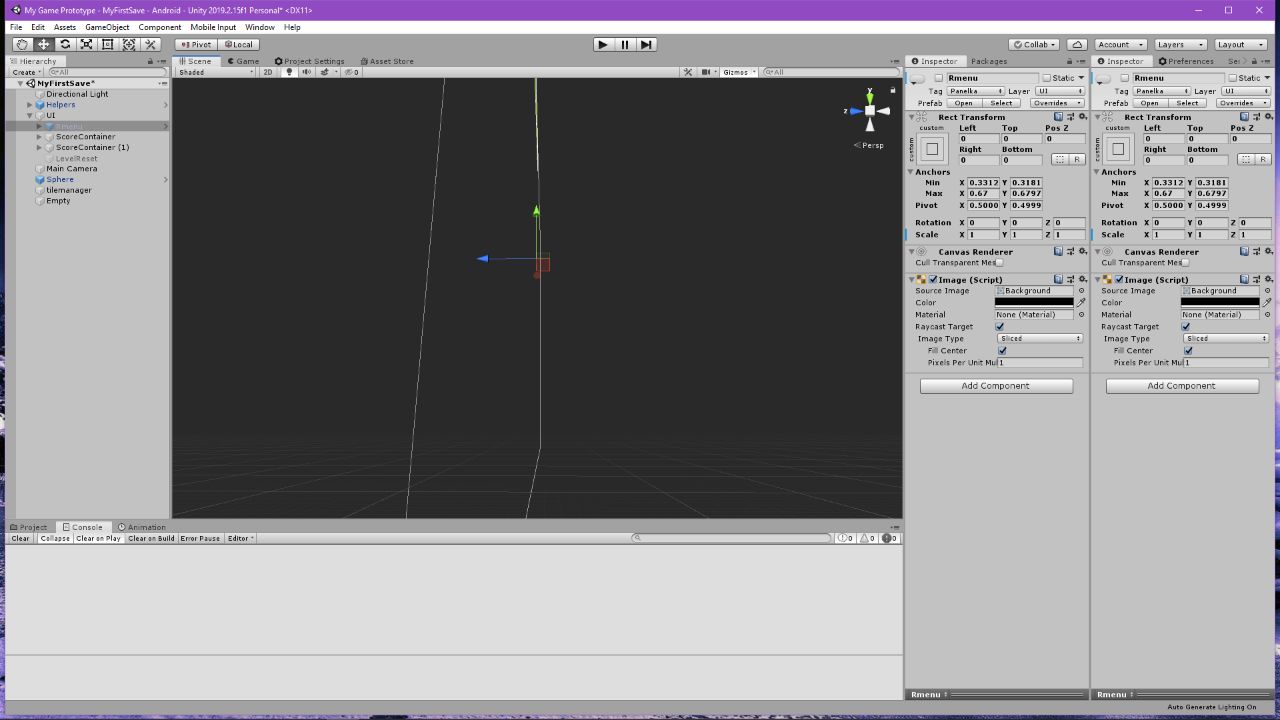Open Rect Transform help in the Inspector beside Packages
The image size is (1280, 720).
click(x=1058, y=117)
